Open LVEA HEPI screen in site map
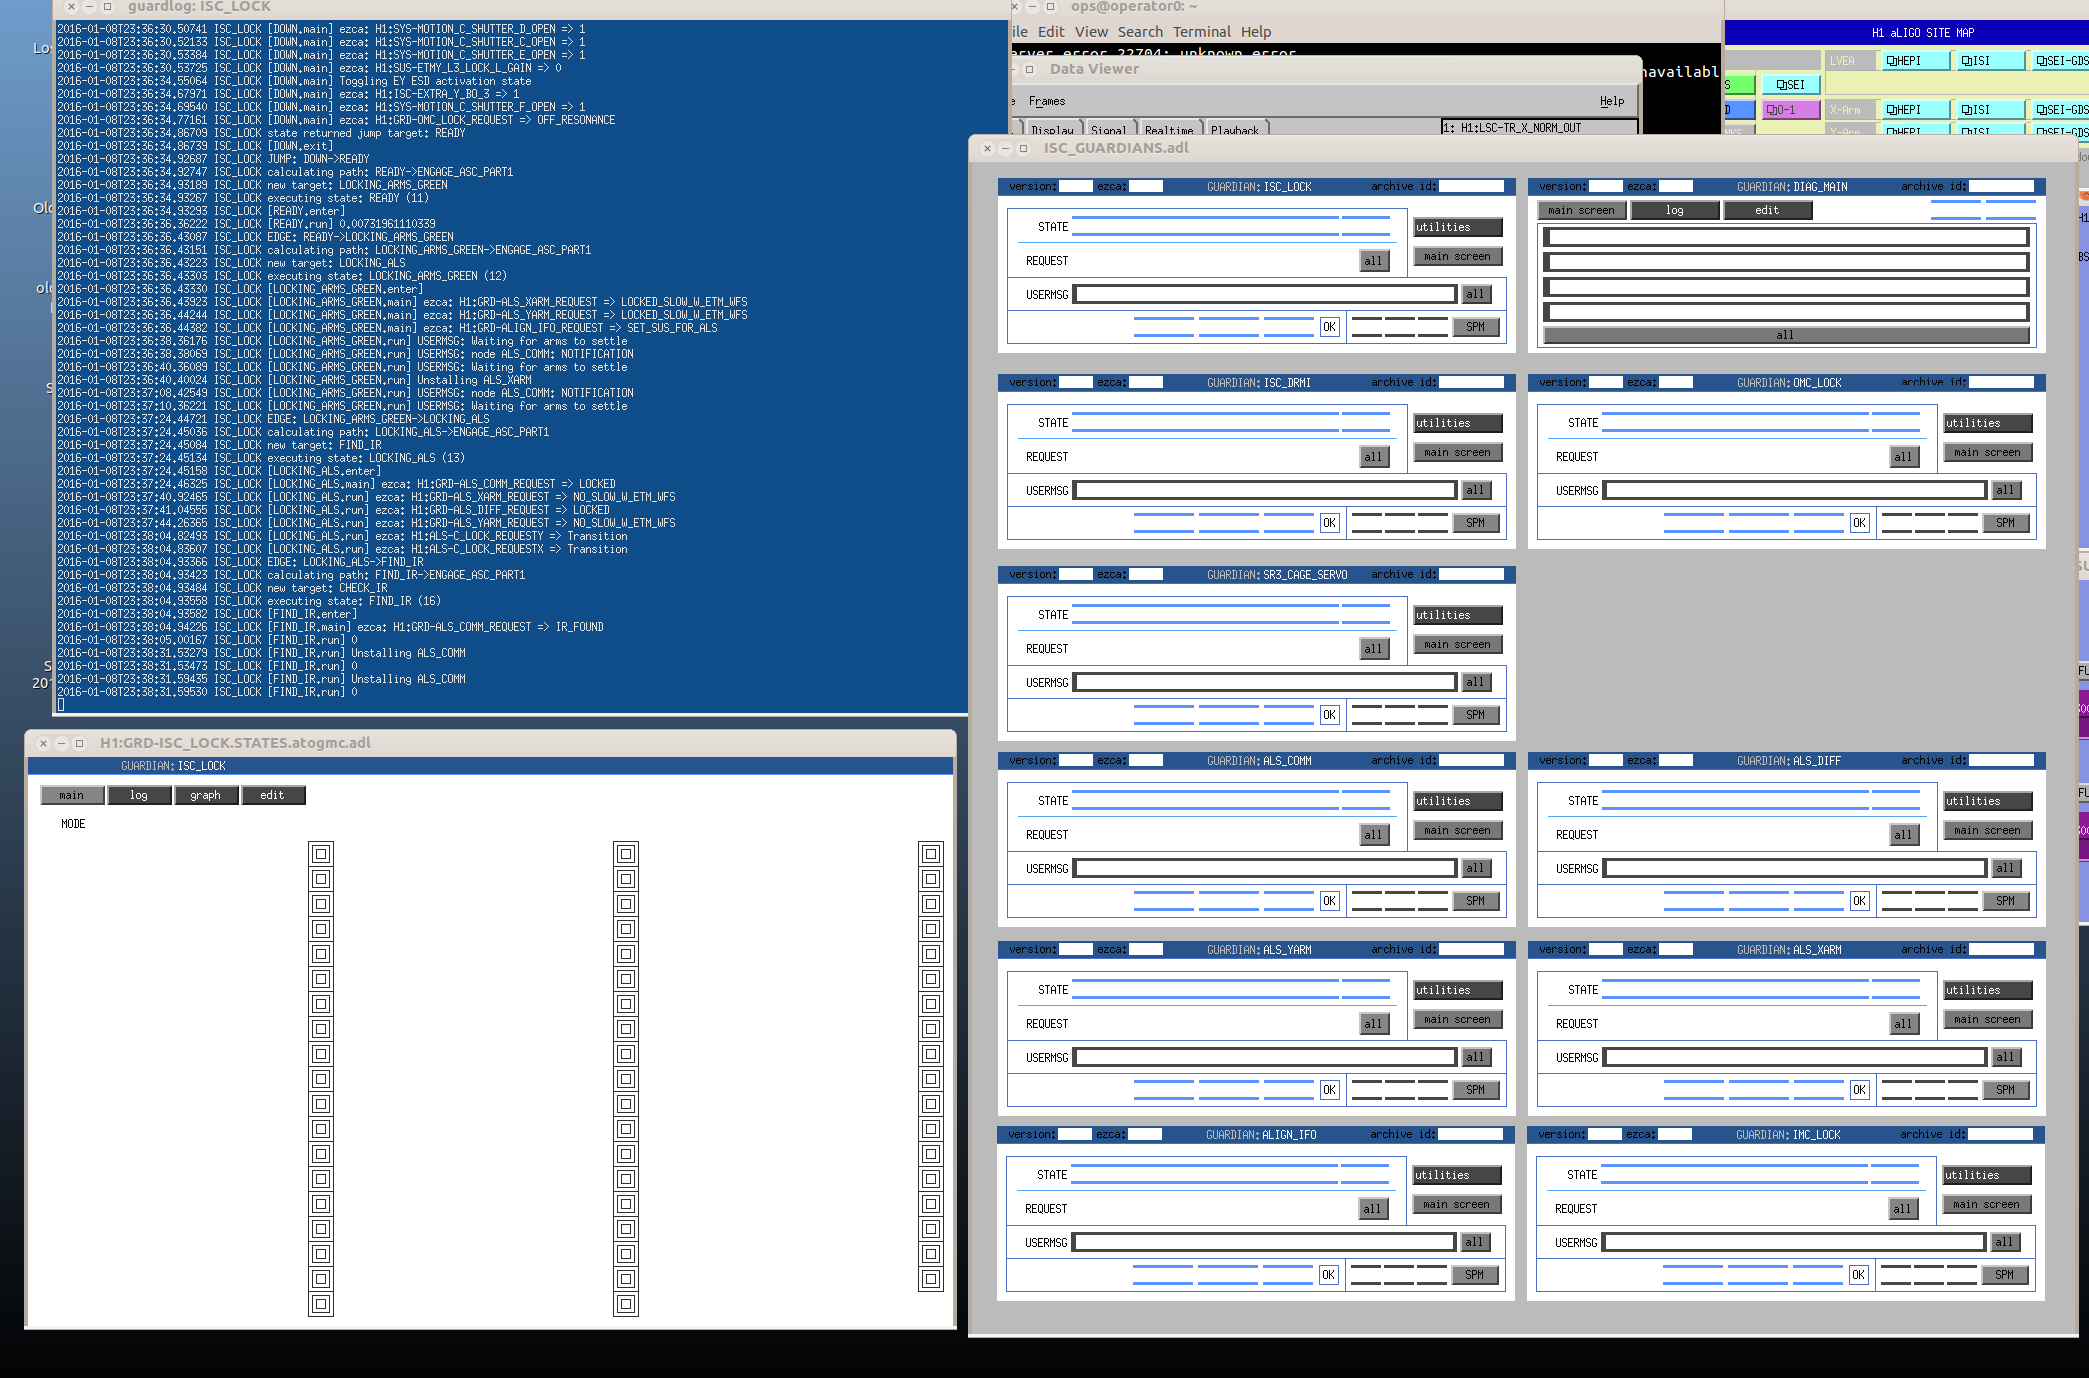The width and height of the screenshot is (2089, 1378). [x=1914, y=61]
